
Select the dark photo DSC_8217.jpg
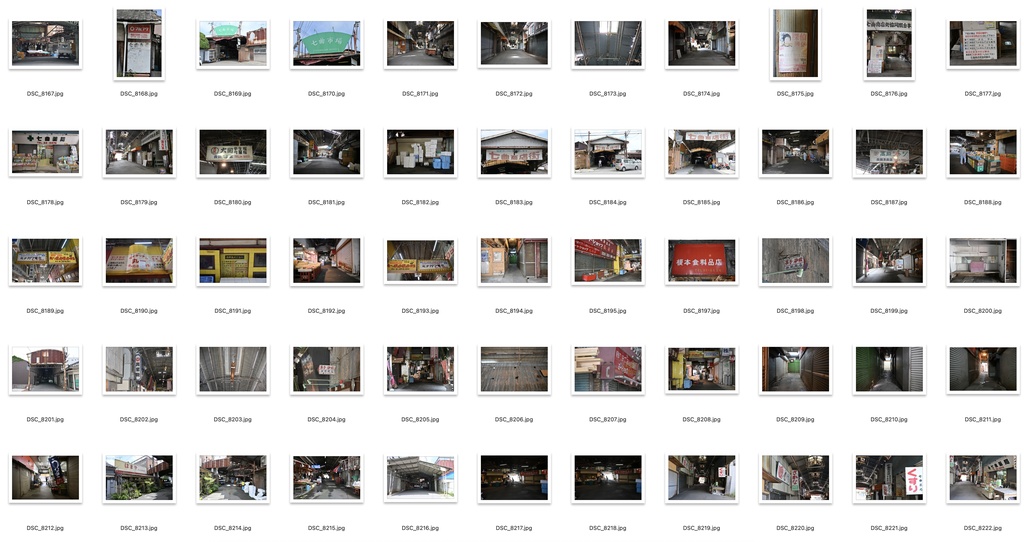[x=514, y=478]
